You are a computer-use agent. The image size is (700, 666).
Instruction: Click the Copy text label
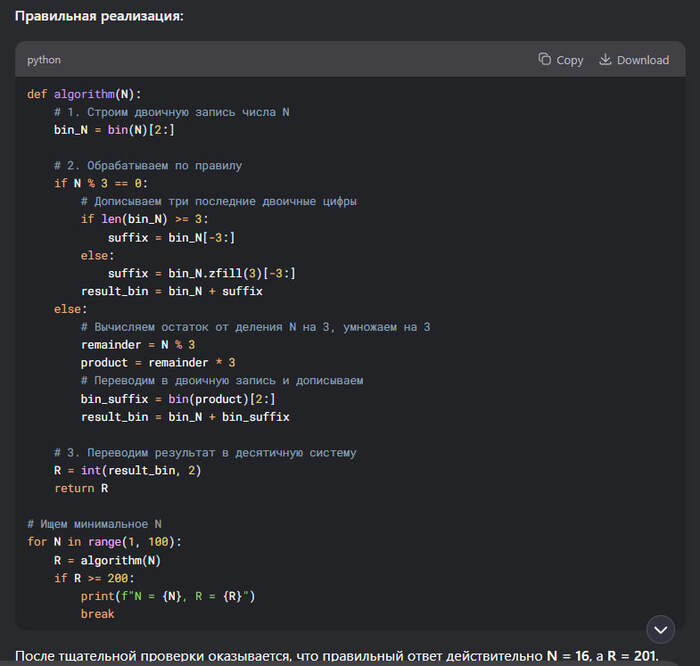coord(570,60)
